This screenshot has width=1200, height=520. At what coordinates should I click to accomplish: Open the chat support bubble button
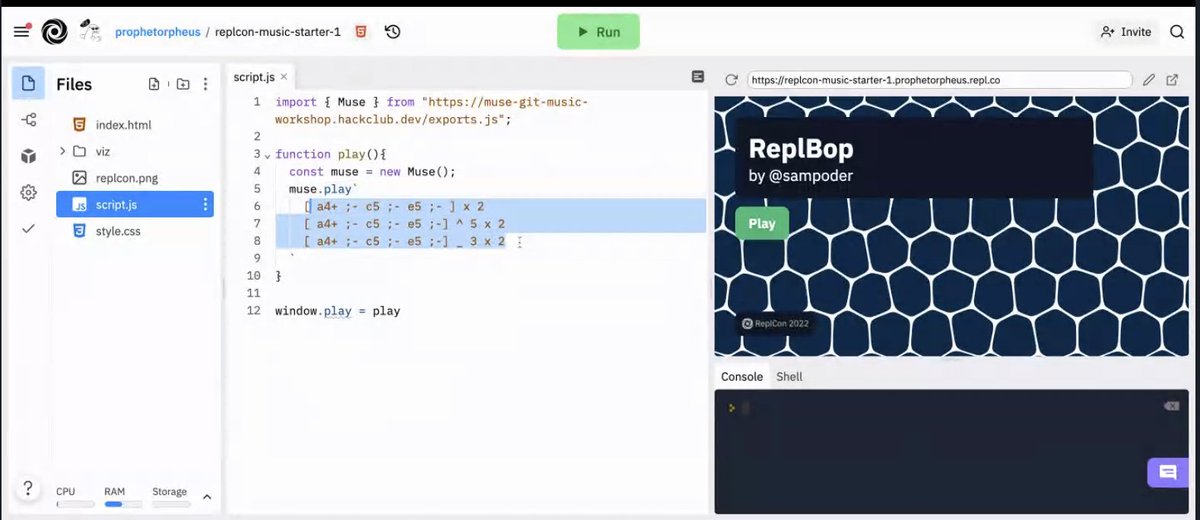(x=1167, y=472)
